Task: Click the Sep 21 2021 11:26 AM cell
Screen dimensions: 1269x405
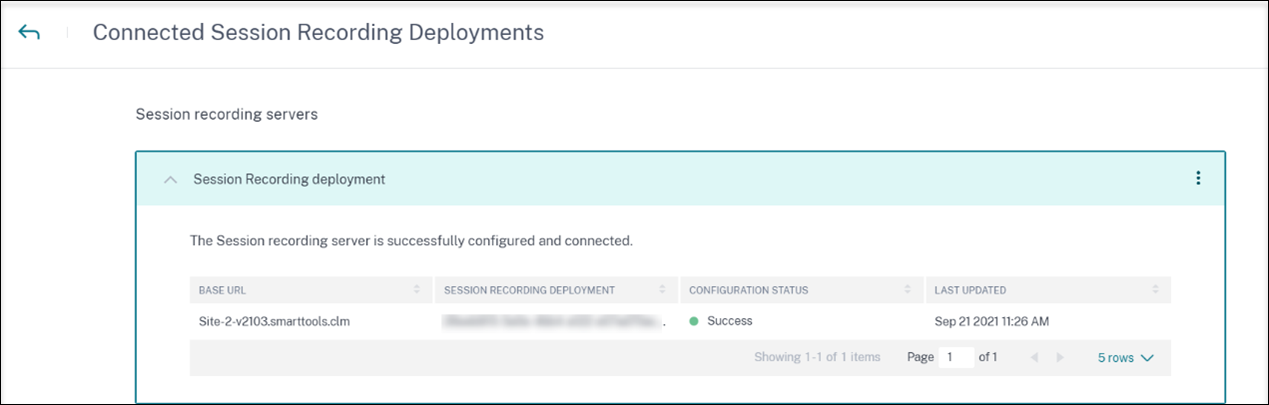Action: [x=991, y=321]
